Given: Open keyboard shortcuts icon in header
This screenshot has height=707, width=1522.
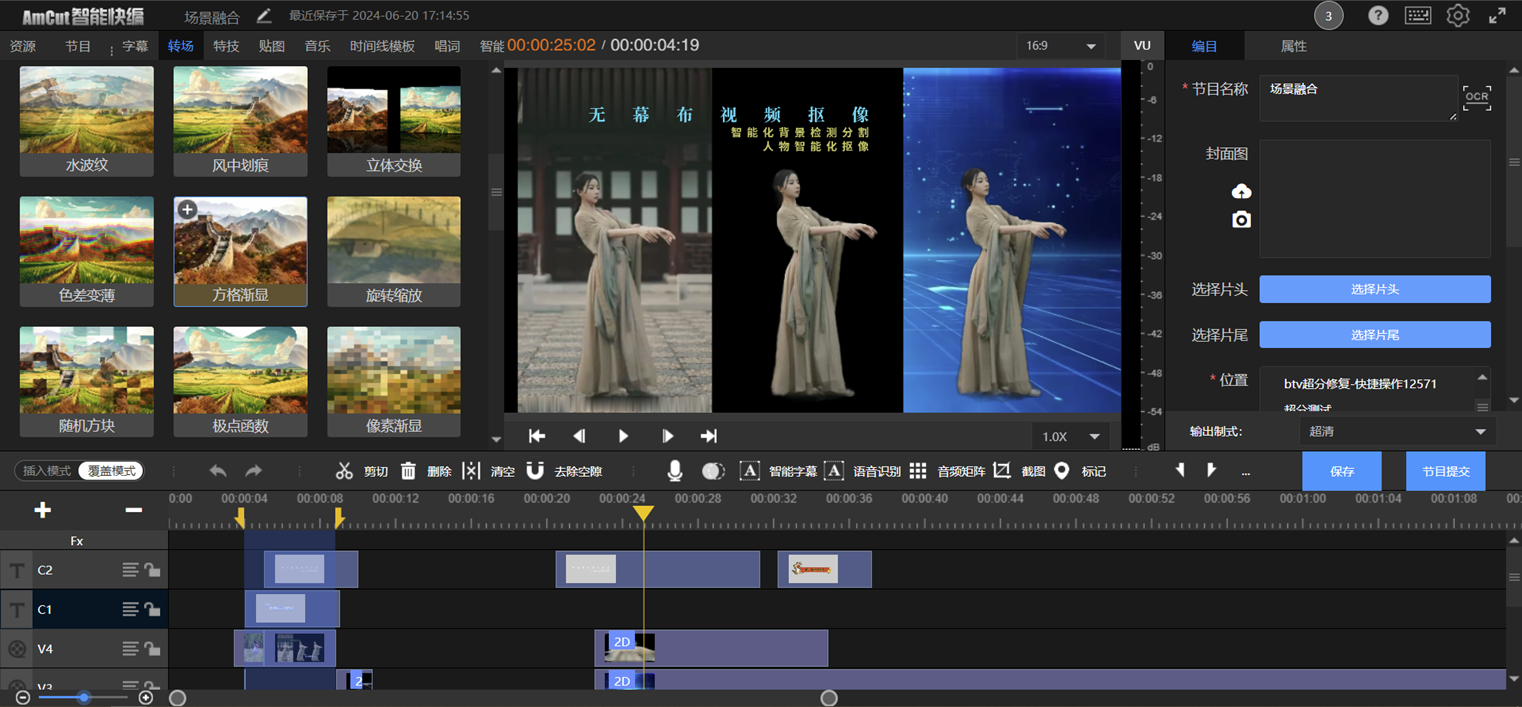Looking at the screenshot, I should (x=1417, y=16).
